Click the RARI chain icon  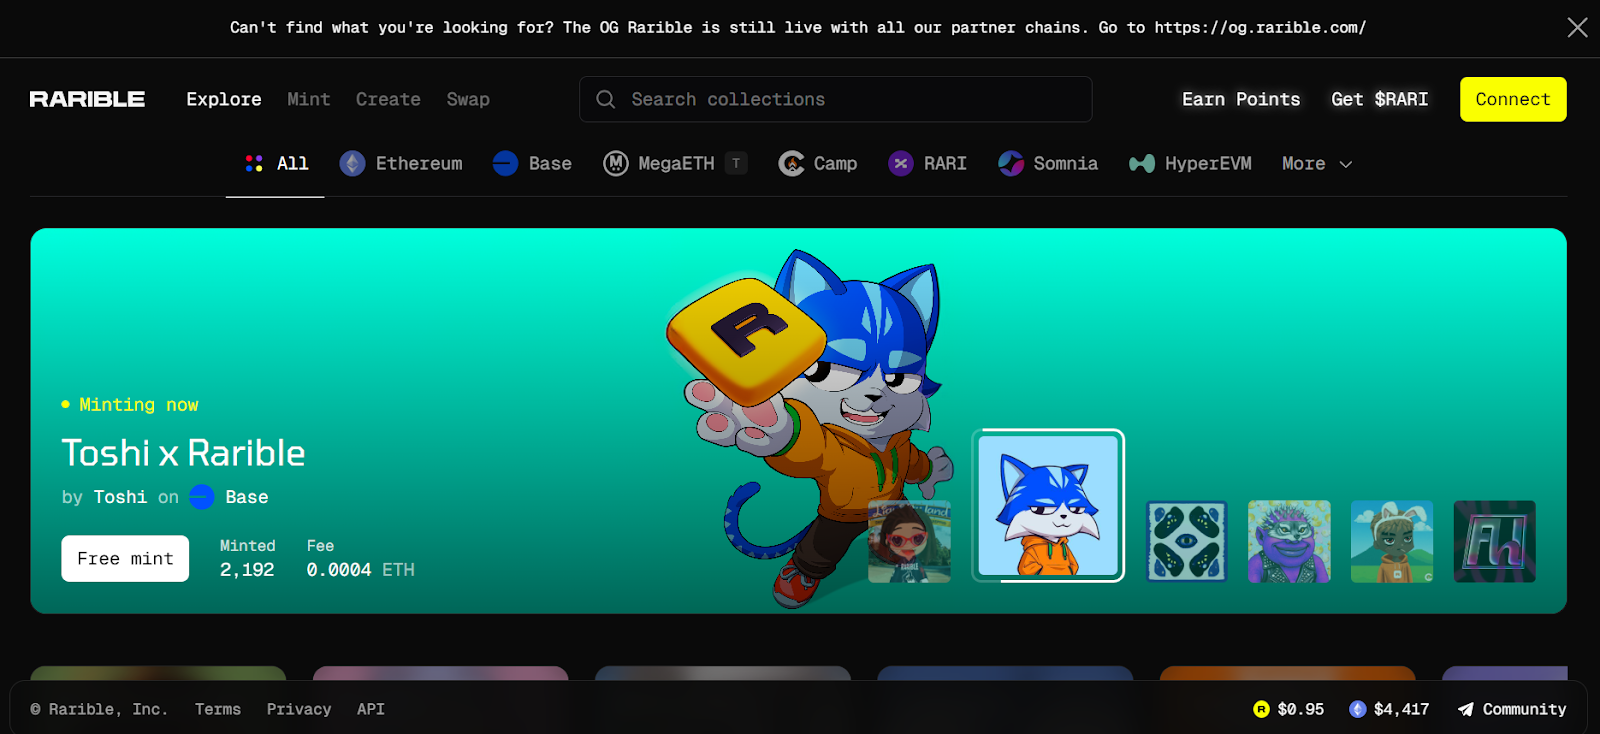[x=901, y=163]
